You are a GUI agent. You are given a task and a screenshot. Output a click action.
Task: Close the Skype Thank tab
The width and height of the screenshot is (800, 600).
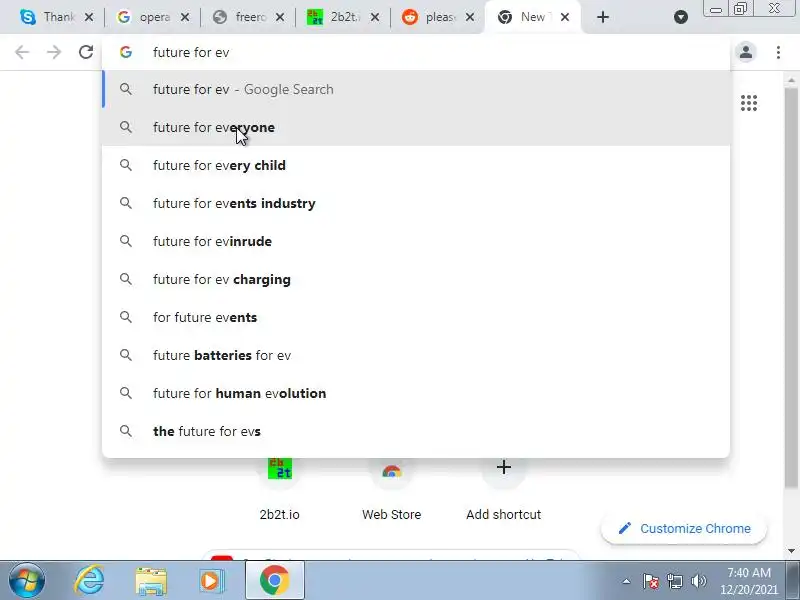pos(89,17)
